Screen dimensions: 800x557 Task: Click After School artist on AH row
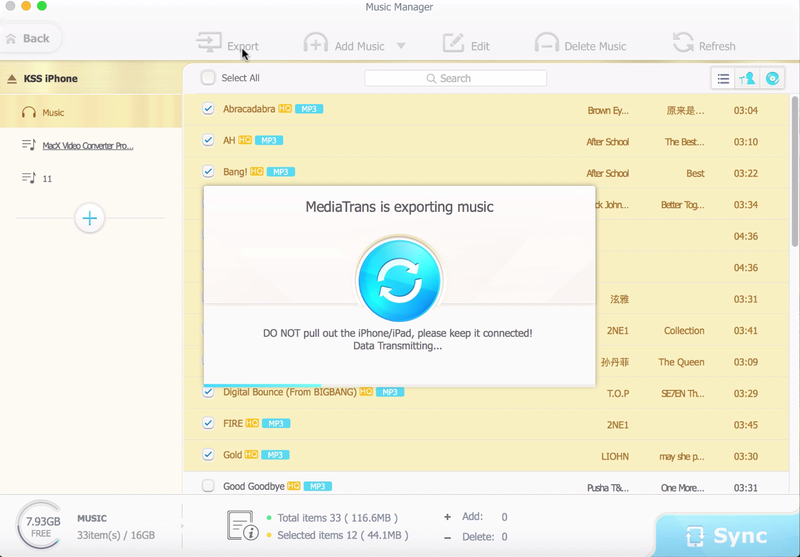[x=608, y=142]
